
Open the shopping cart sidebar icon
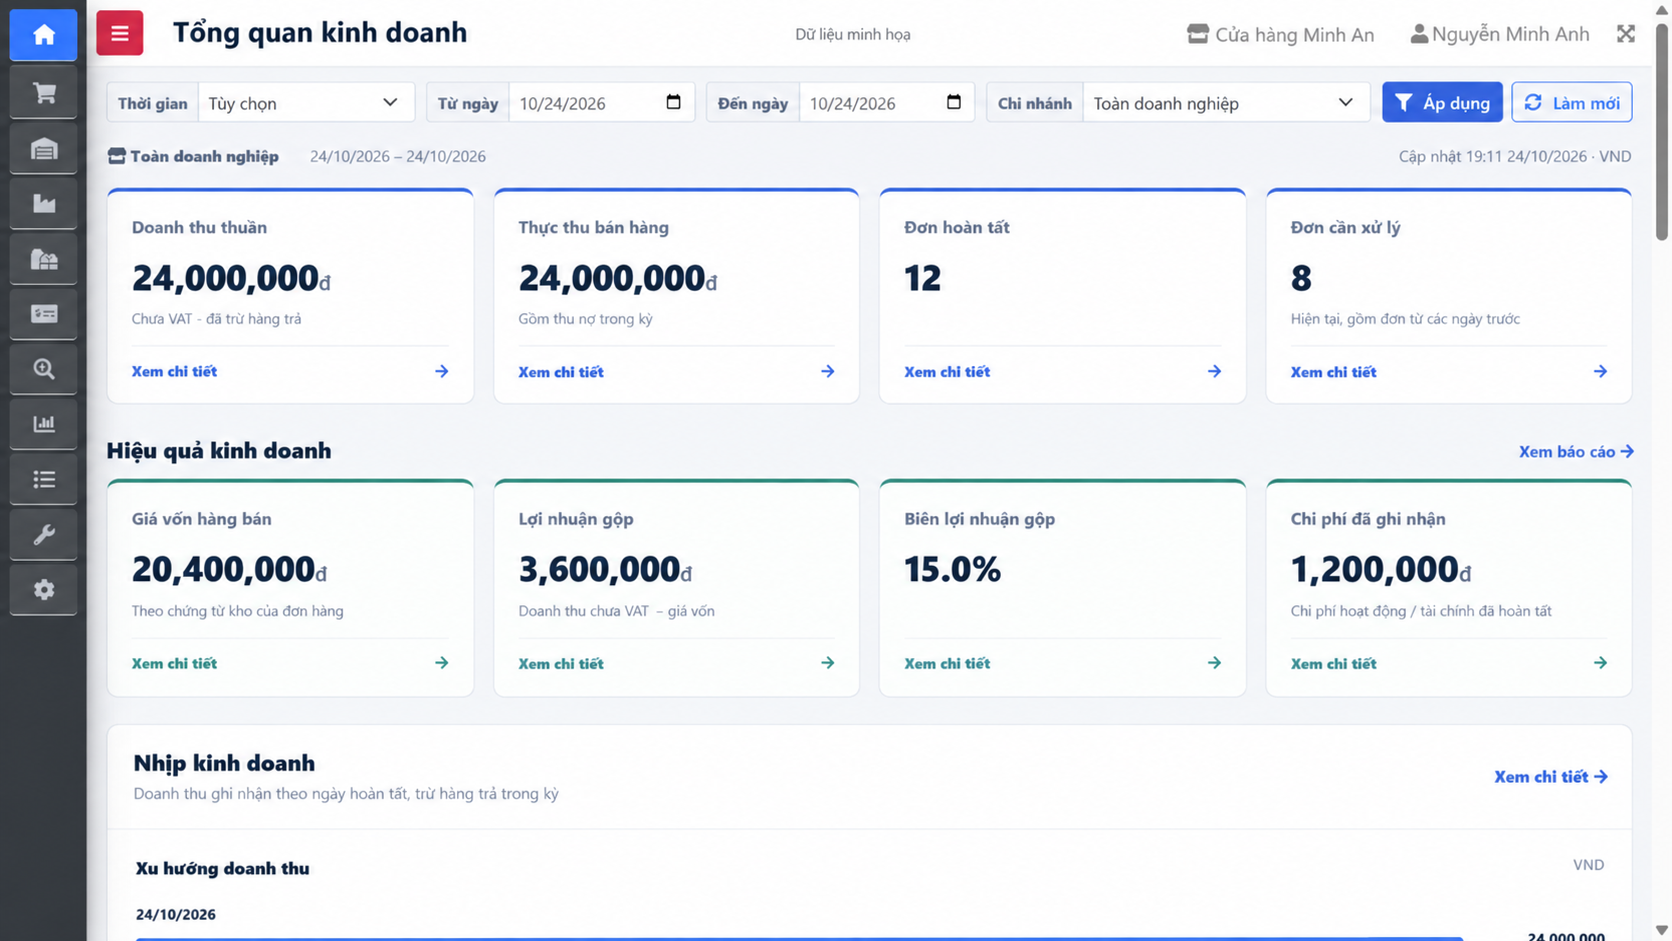pyautogui.click(x=43, y=93)
